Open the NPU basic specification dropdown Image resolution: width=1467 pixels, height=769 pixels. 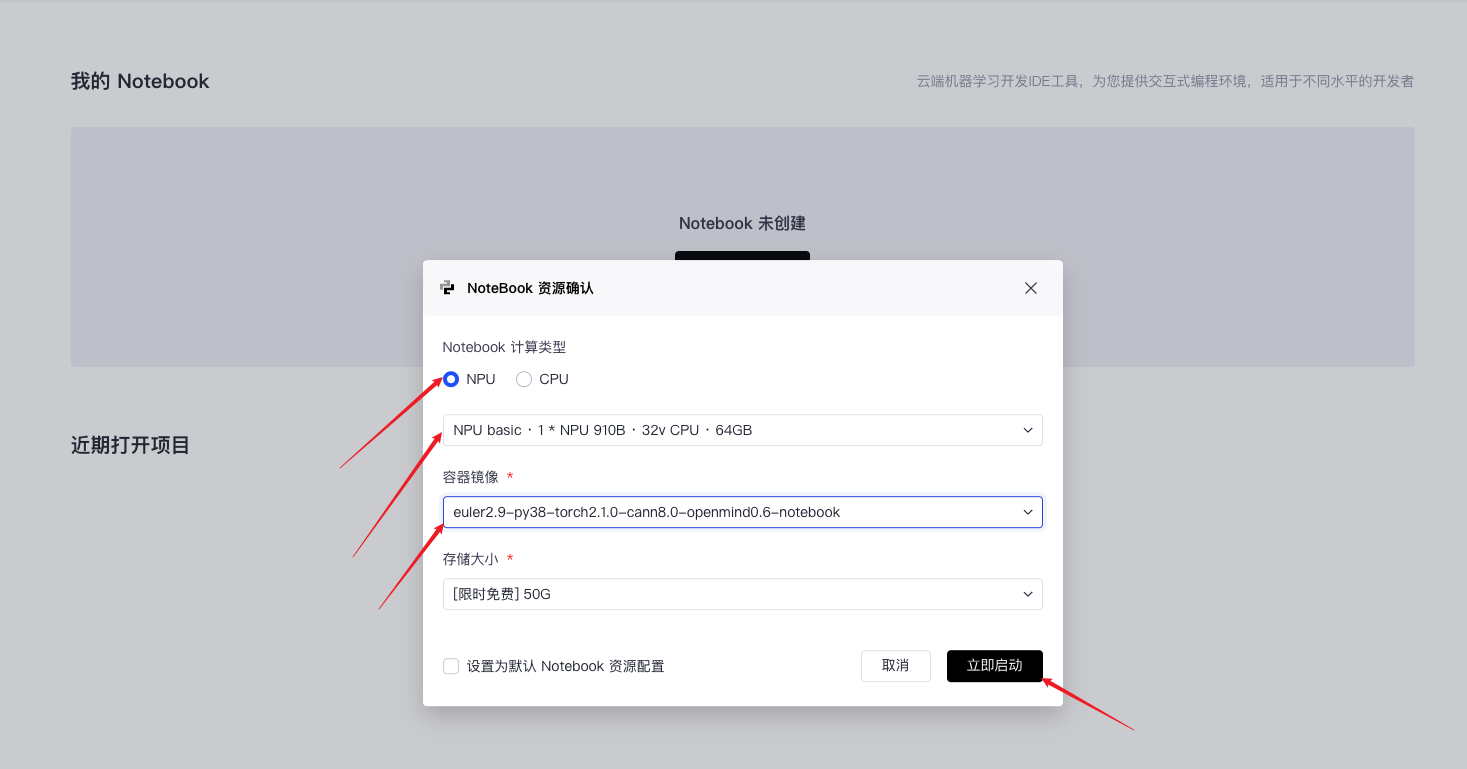(x=742, y=430)
